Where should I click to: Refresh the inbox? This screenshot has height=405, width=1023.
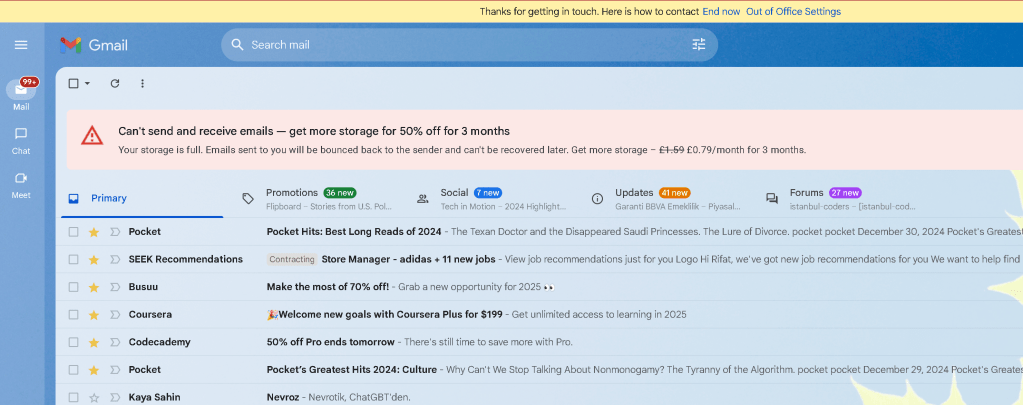point(115,83)
